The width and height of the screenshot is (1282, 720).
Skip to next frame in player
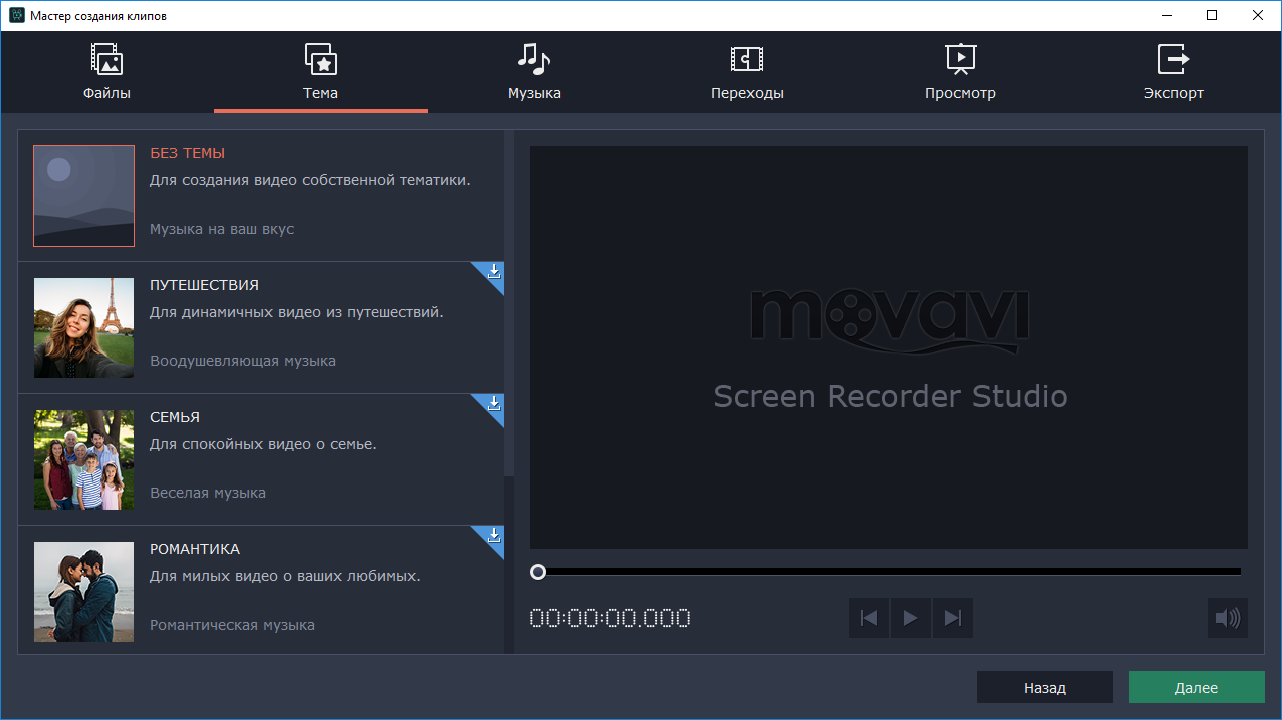952,618
